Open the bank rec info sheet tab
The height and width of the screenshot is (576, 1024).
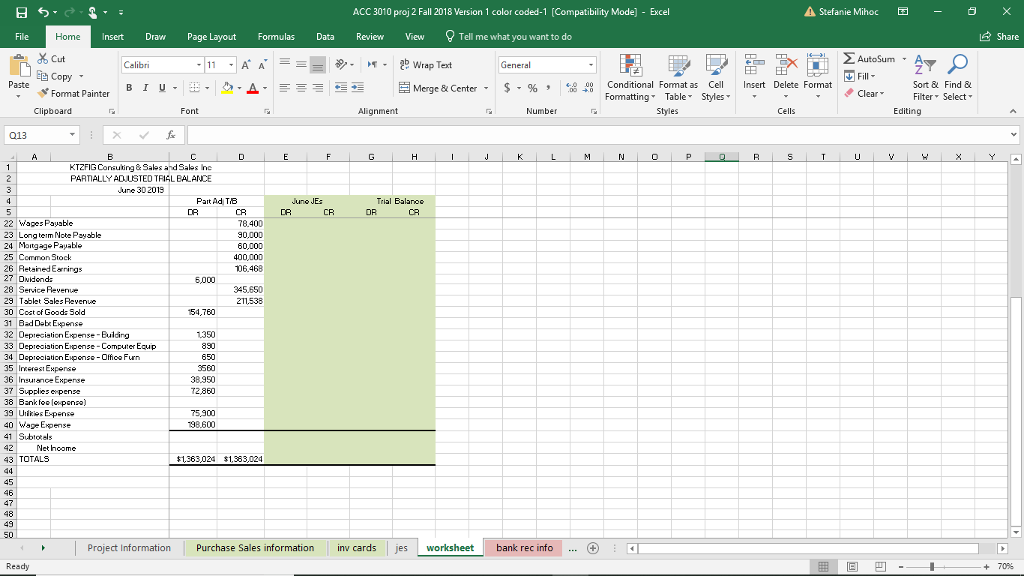(x=524, y=548)
